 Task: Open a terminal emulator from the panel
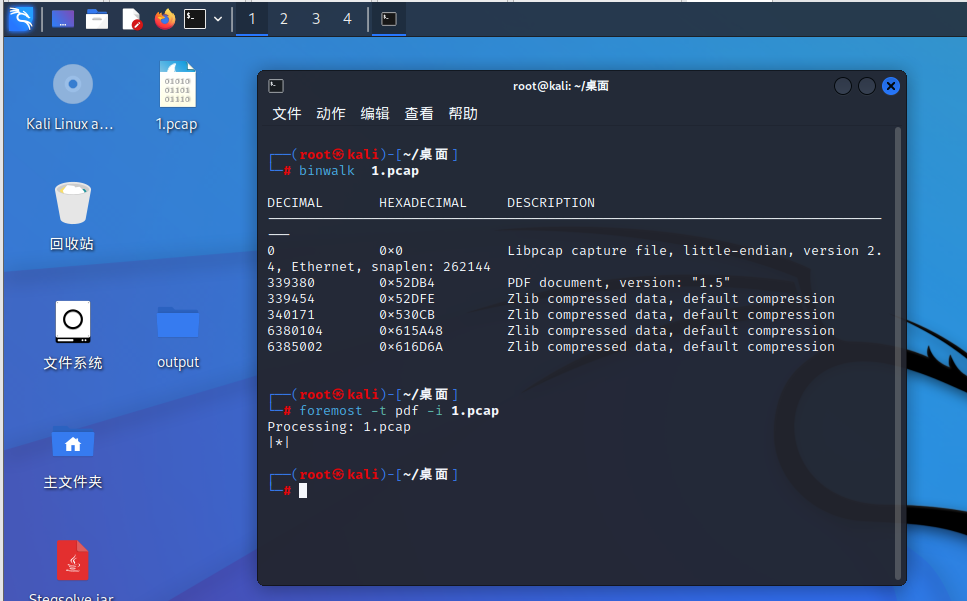[195, 19]
